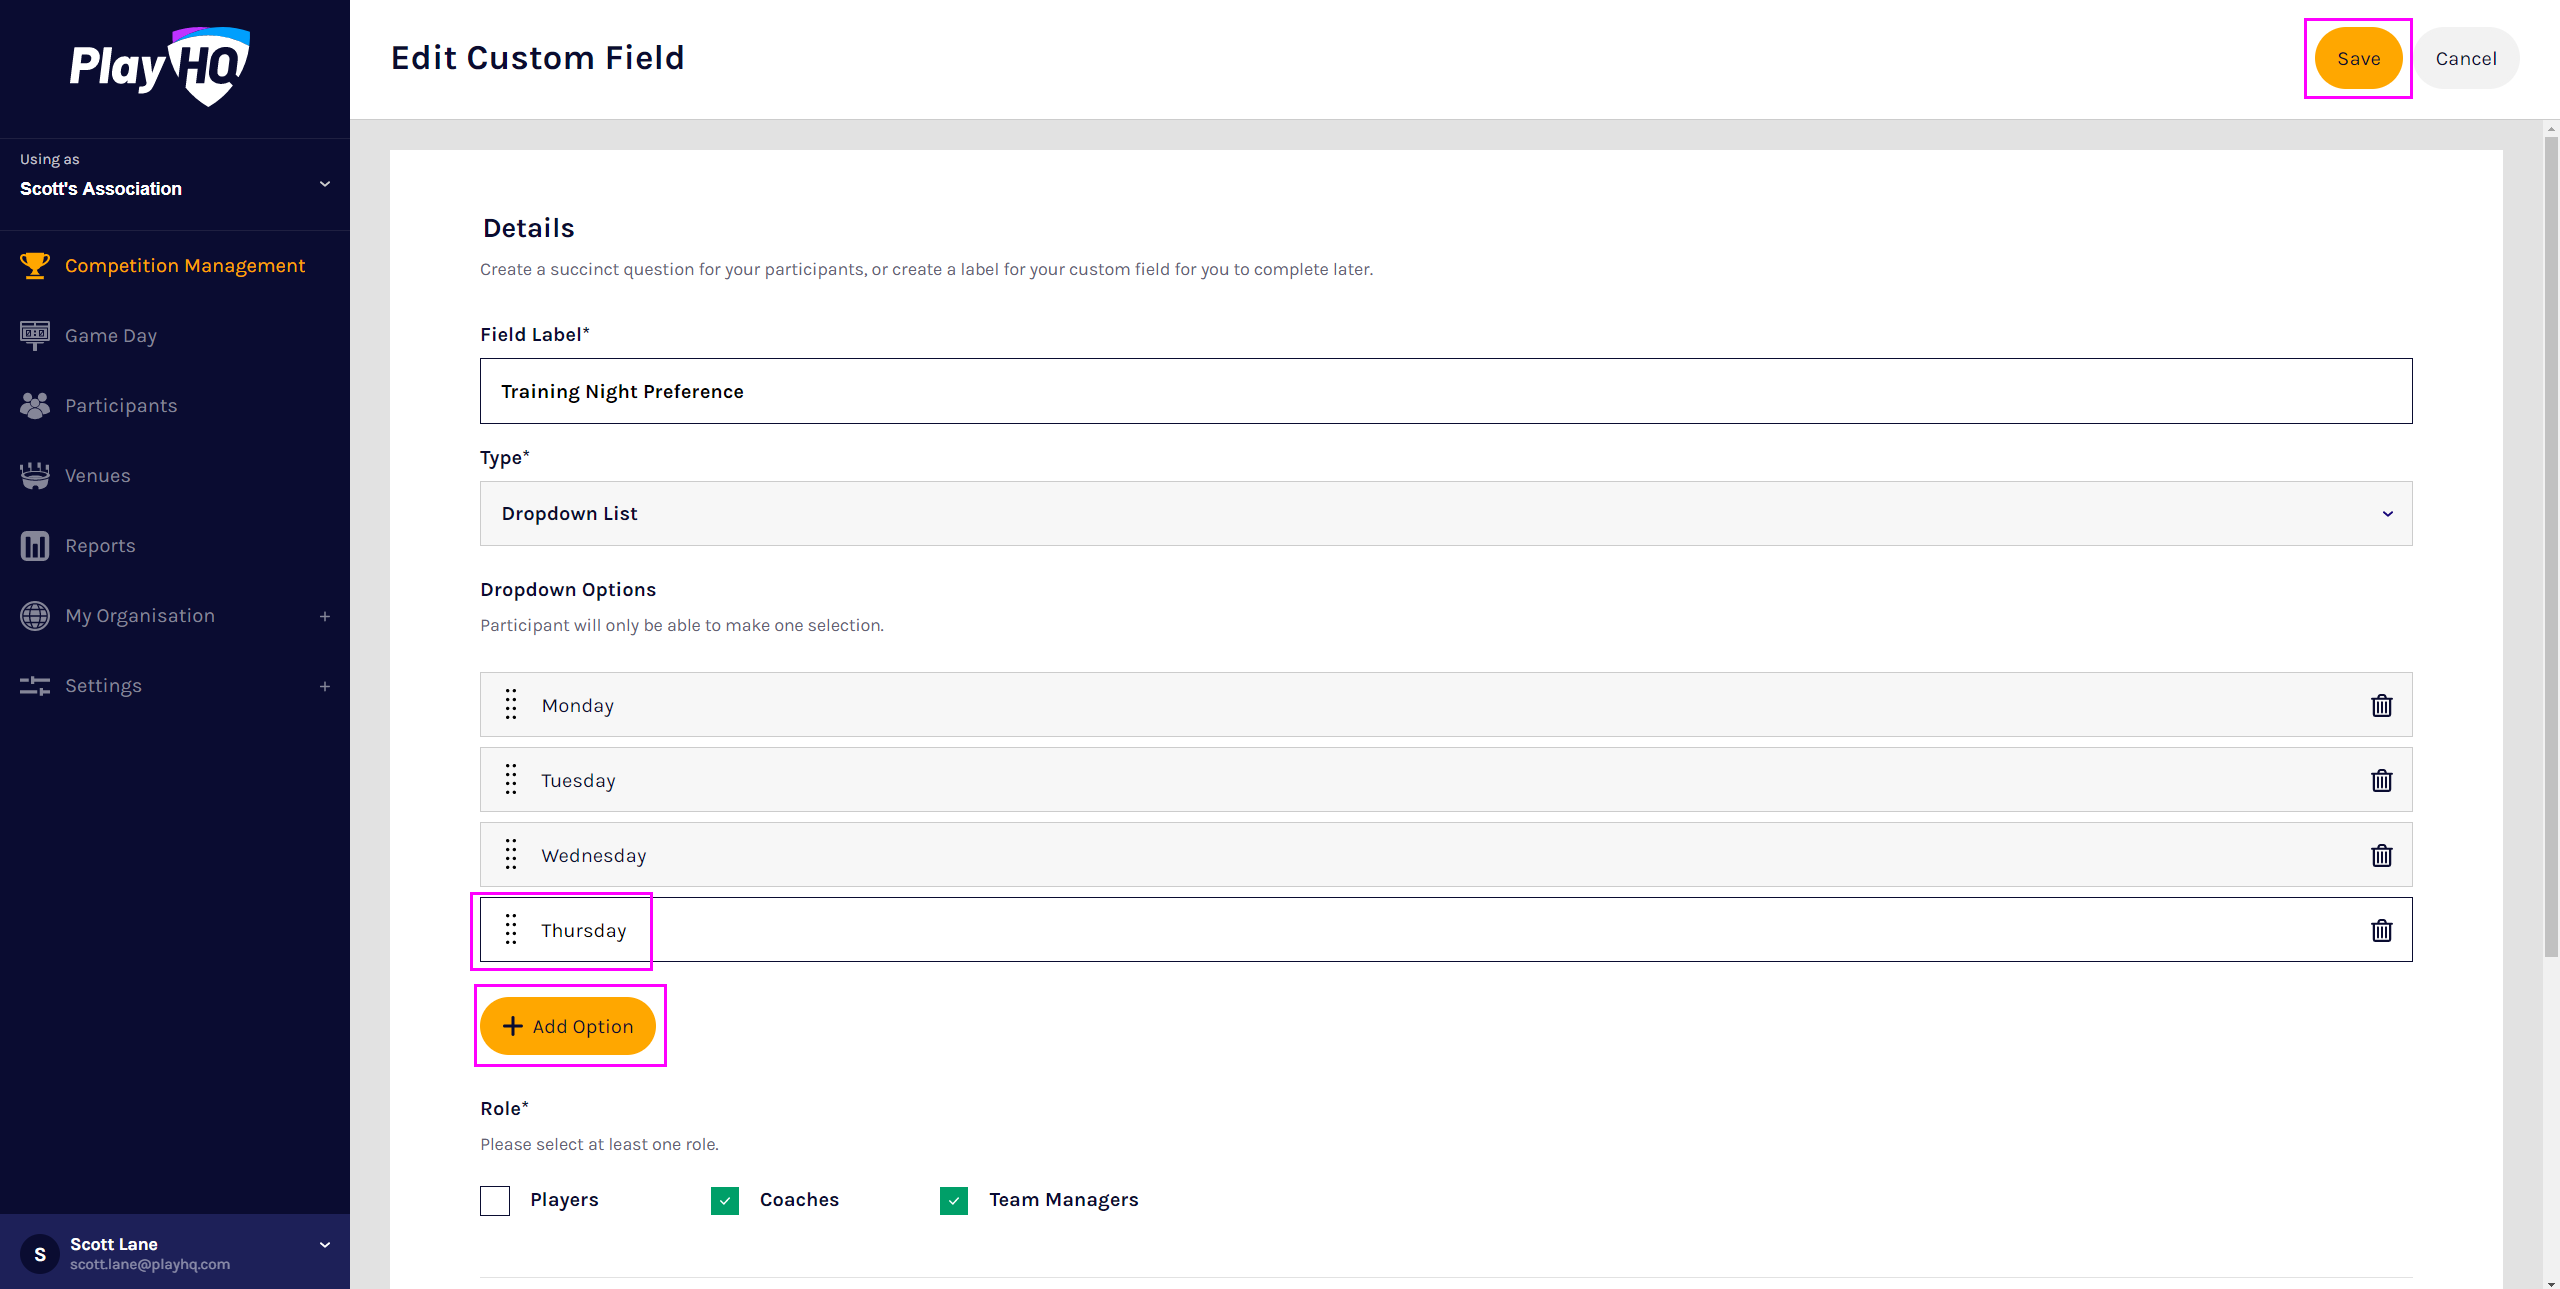Click the scott.lane@playhq.com email text
The height and width of the screenshot is (1289, 2560).
(x=150, y=1265)
